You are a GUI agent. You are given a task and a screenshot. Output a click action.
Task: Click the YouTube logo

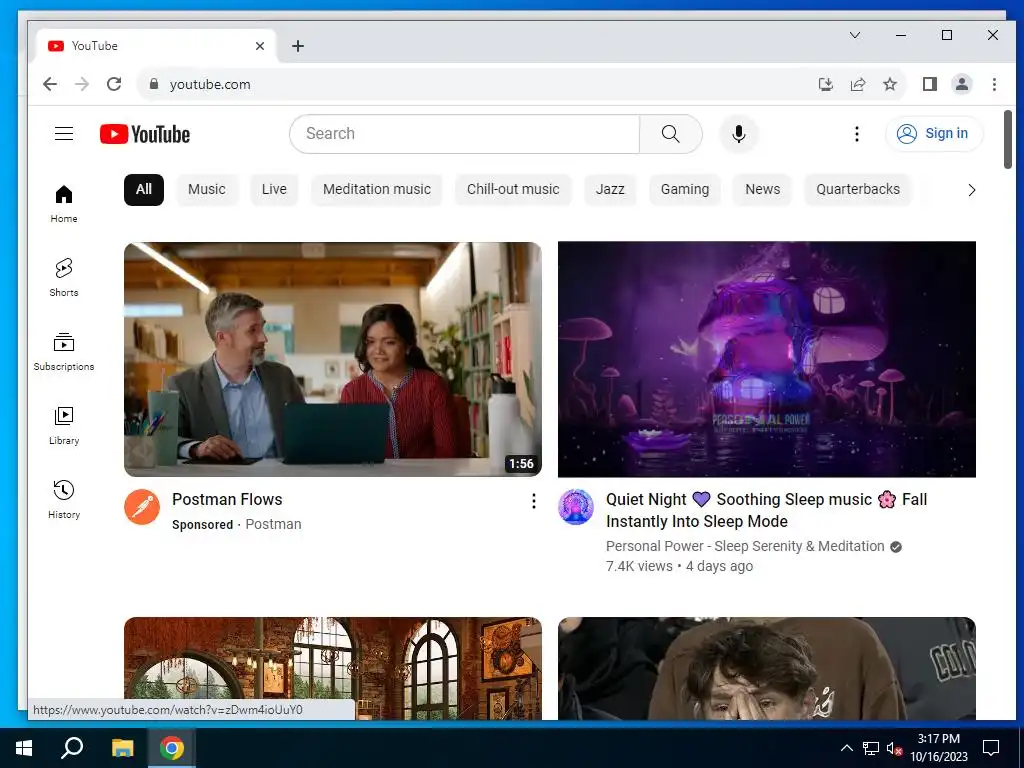(x=145, y=134)
